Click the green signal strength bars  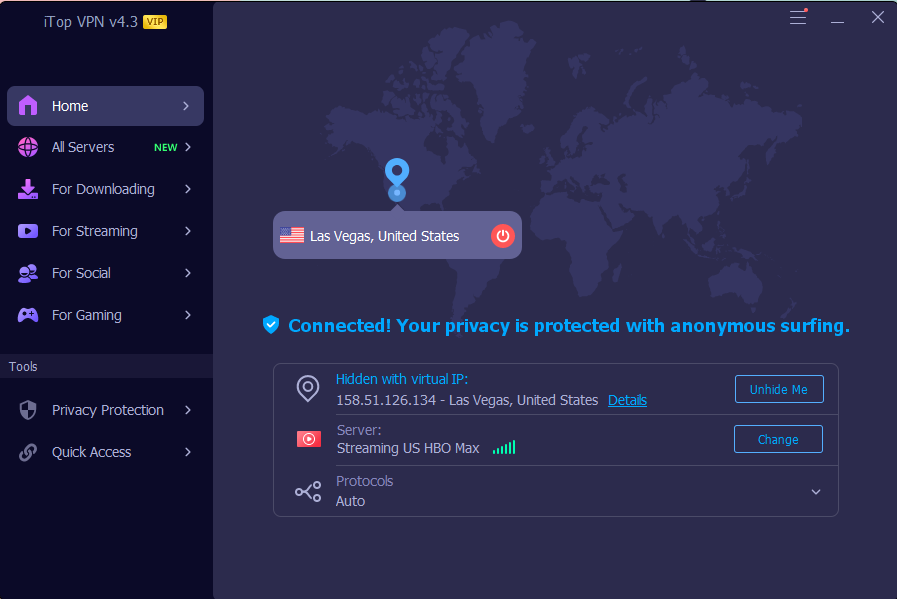click(x=504, y=447)
